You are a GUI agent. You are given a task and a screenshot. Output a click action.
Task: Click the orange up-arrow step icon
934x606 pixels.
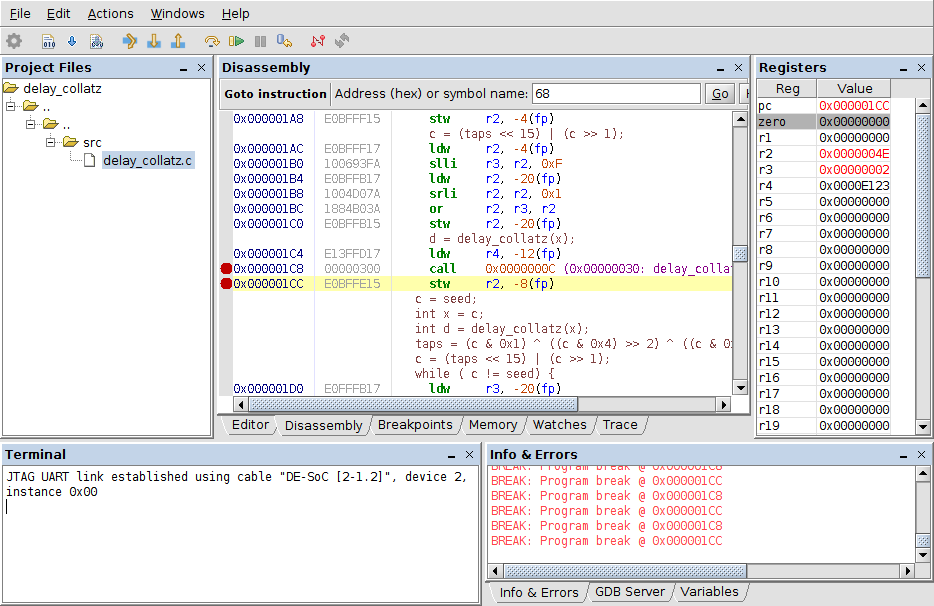(178, 41)
